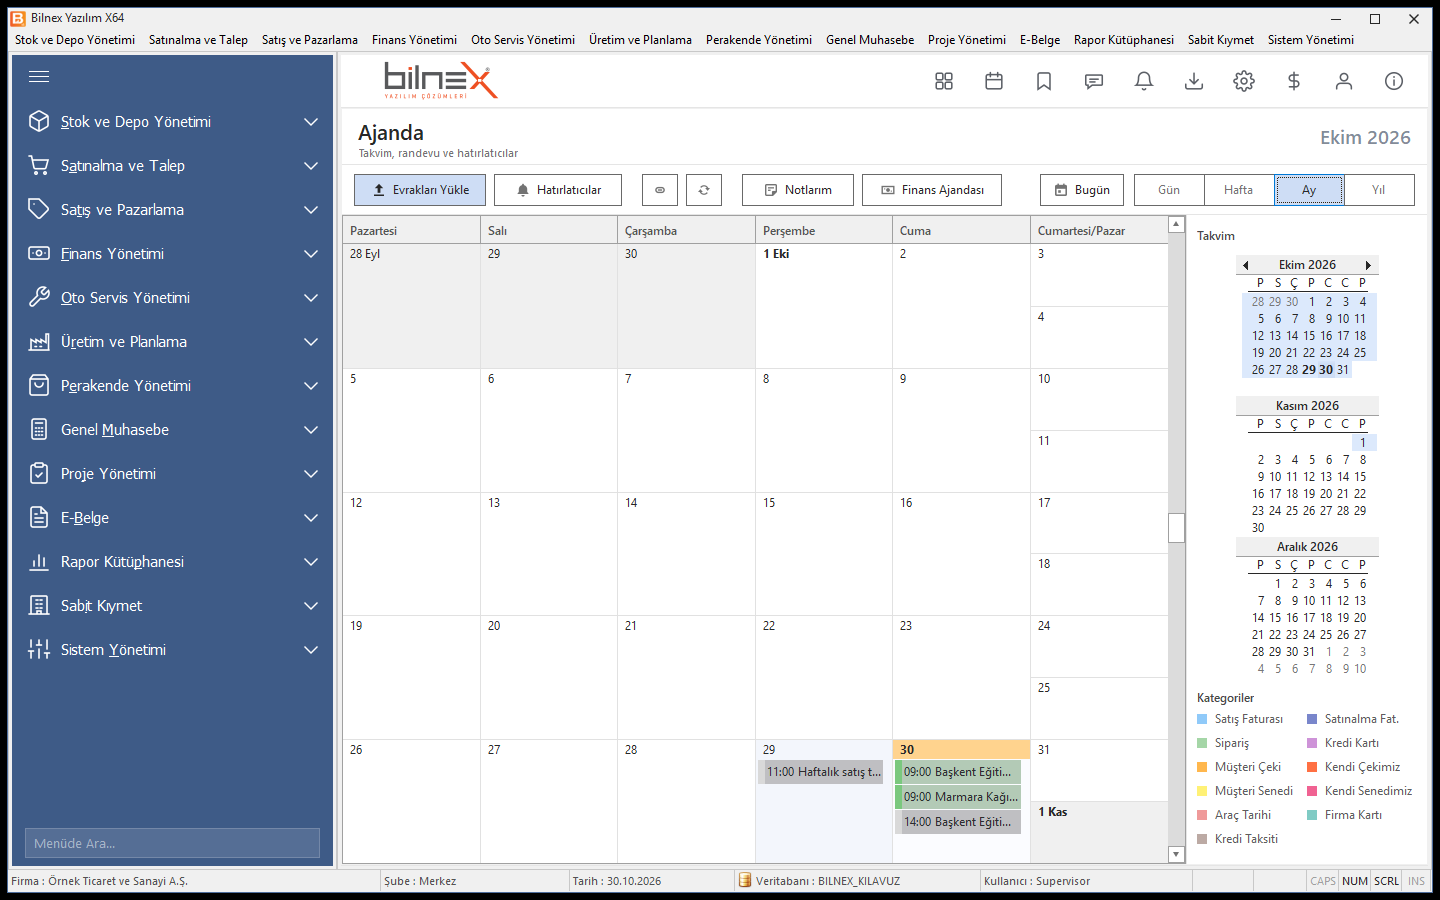Go to previous month in Takvim
Image resolution: width=1440 pixels, height=900 pixels.
pos(1246,265)
